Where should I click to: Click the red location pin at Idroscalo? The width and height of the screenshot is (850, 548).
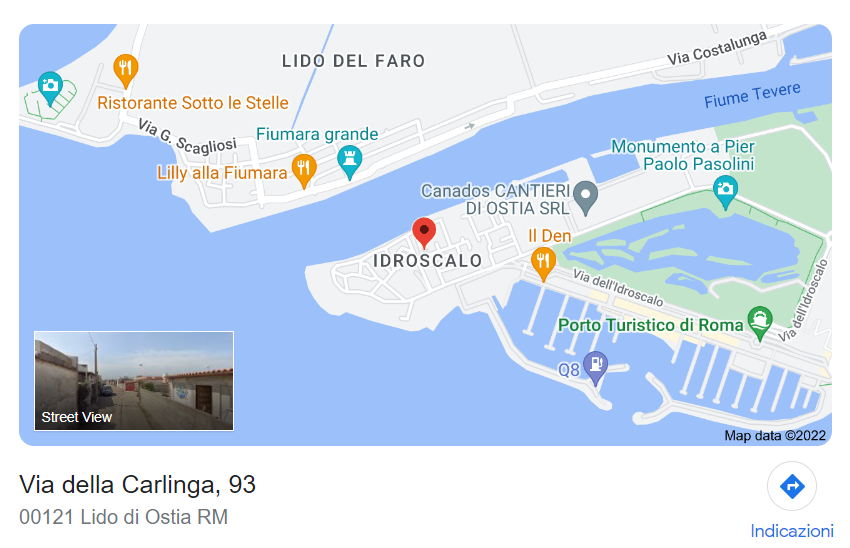(424, 233)
